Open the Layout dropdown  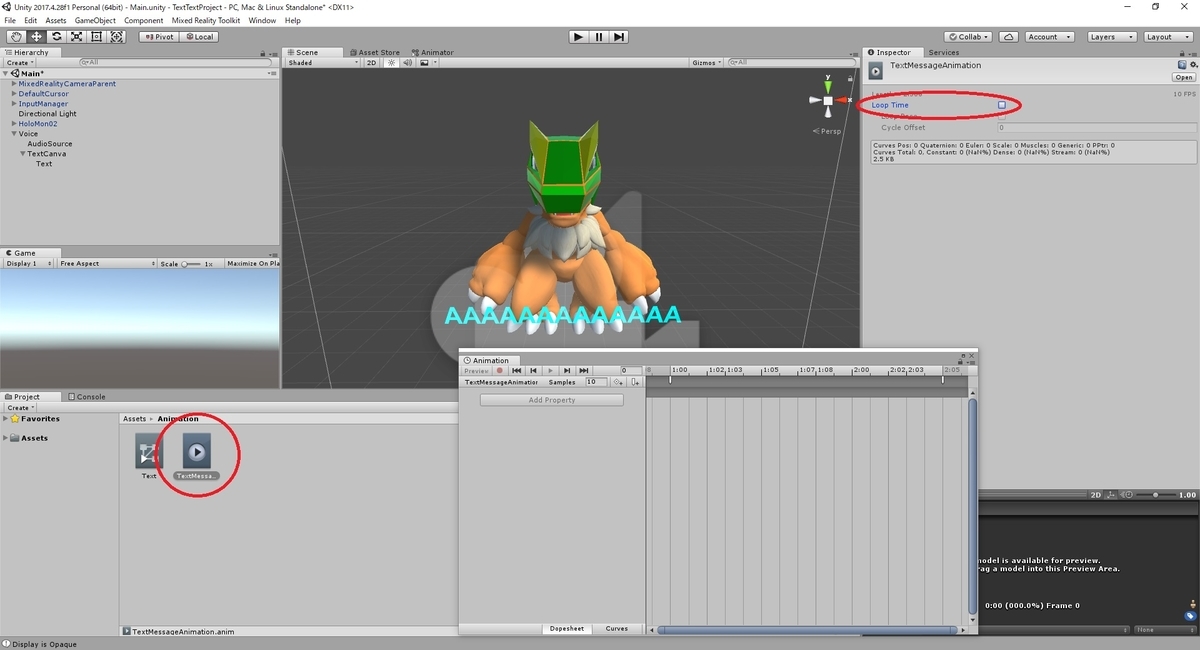coord(1167,37)
